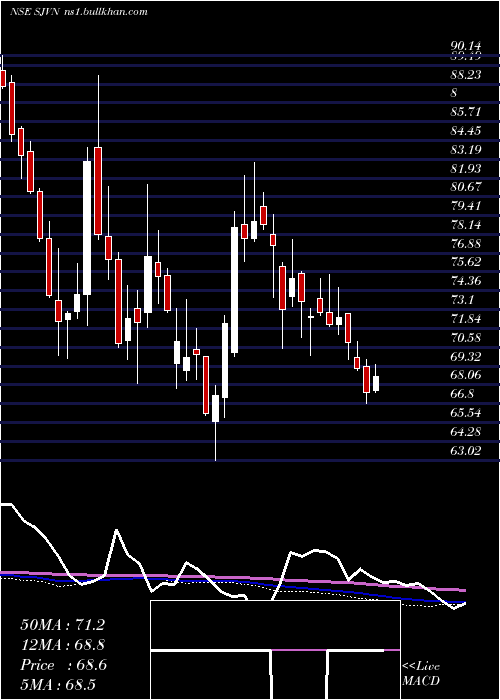Click the 75.62 price axis label
This screenshot has height=700, width=500.
(x=465, y=262)
